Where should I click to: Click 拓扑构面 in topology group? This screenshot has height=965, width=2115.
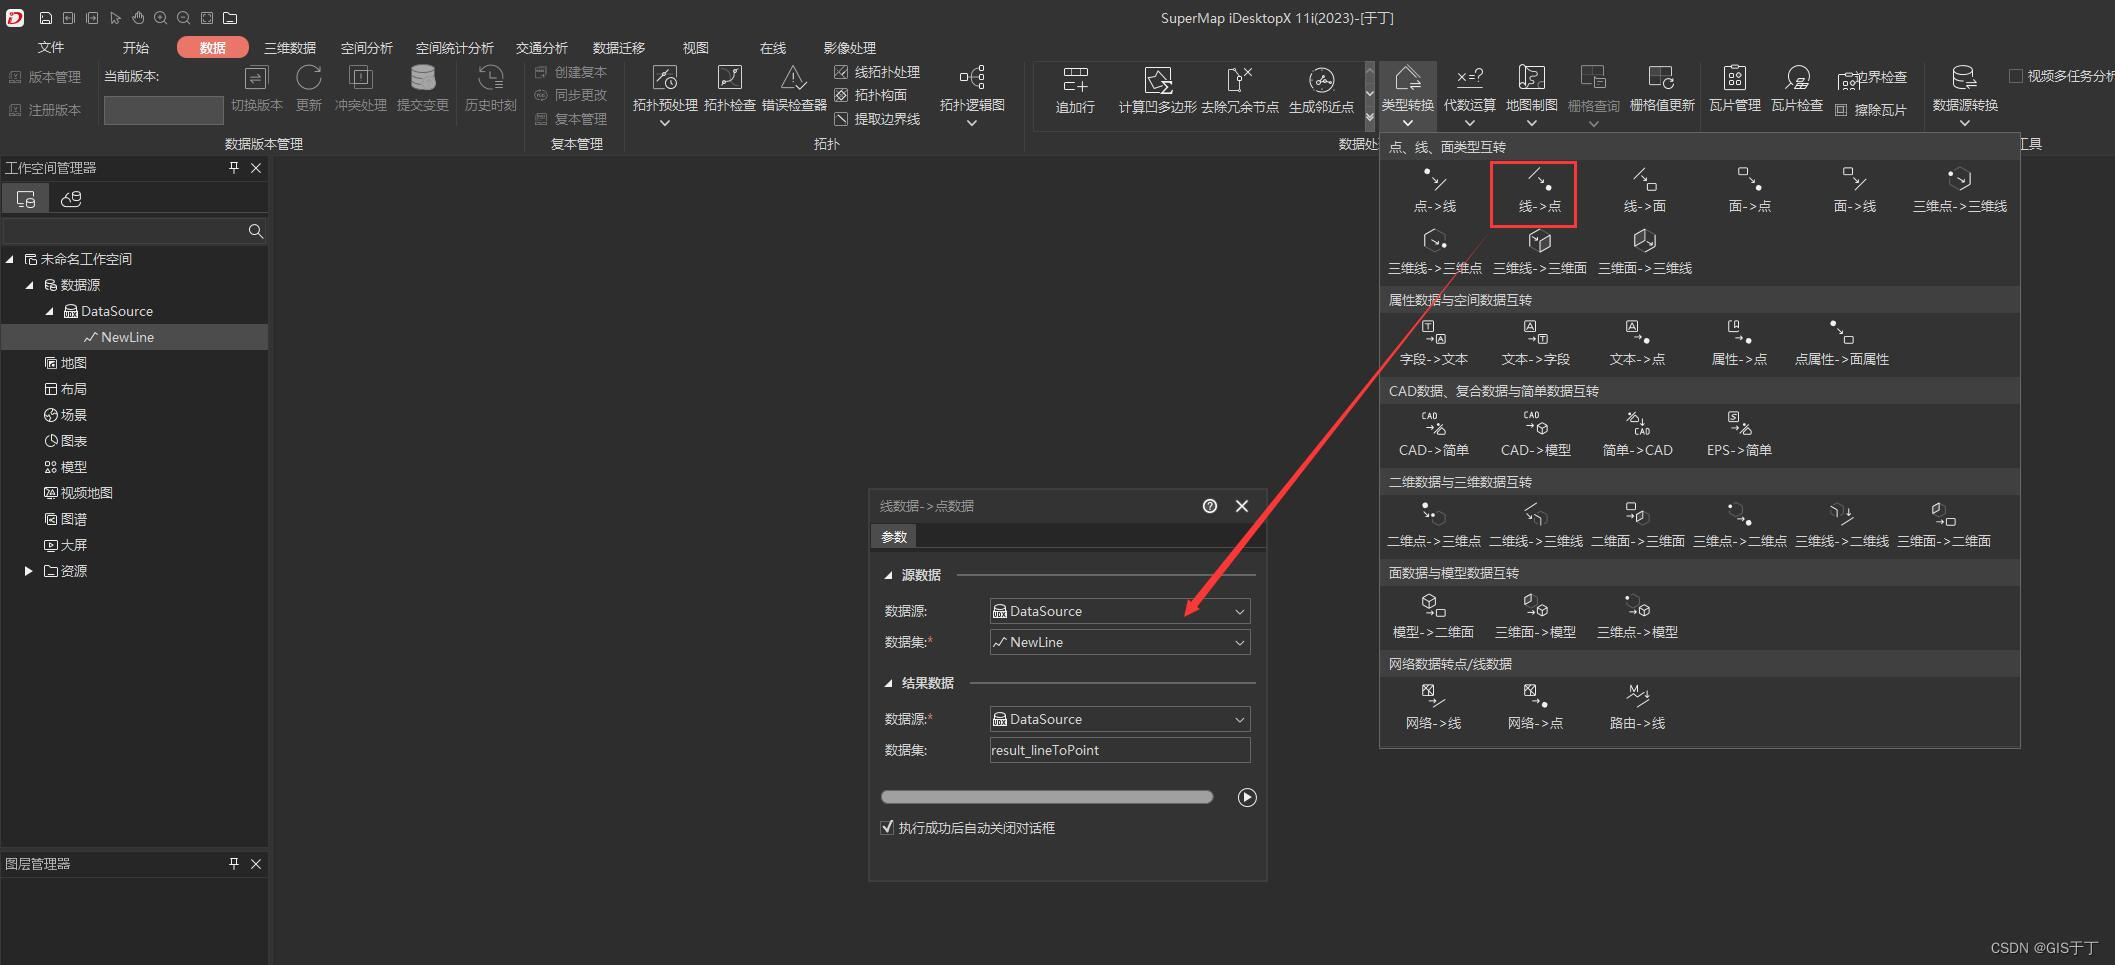click(x=870, y=95)
